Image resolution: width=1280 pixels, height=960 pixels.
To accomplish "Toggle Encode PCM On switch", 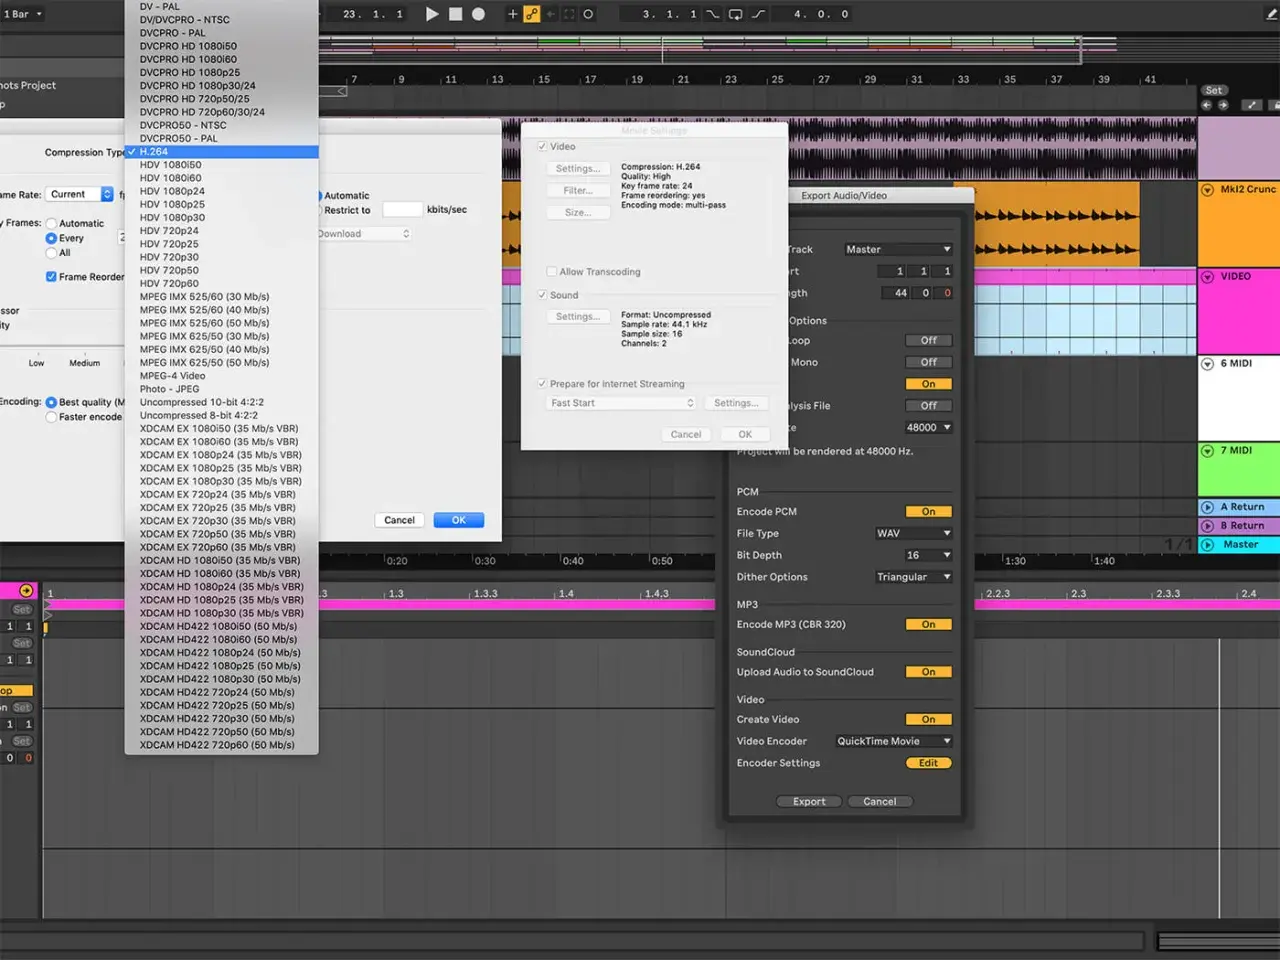I will point(929,512).
